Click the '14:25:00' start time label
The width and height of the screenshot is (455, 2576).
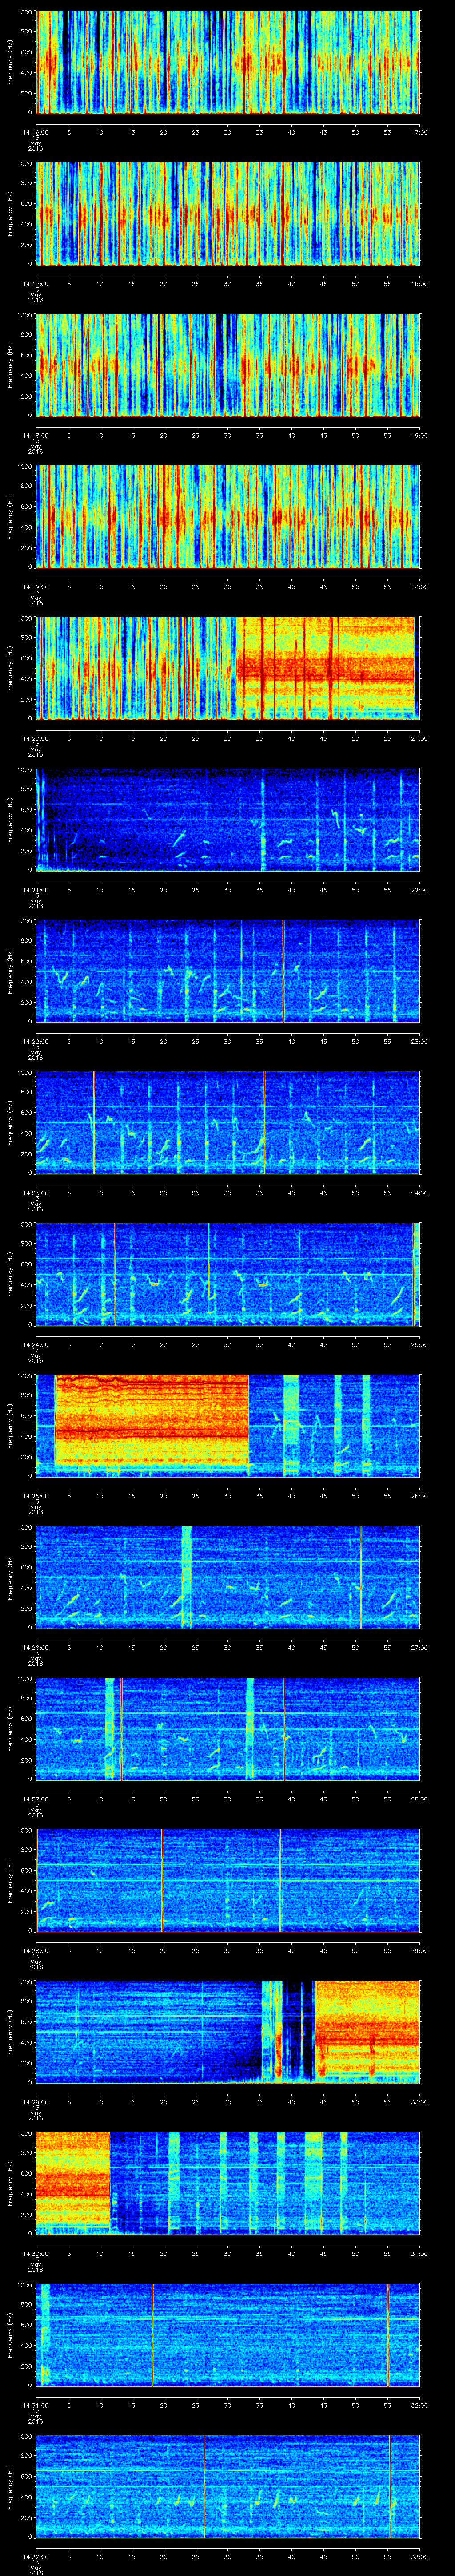point(36,1495)
